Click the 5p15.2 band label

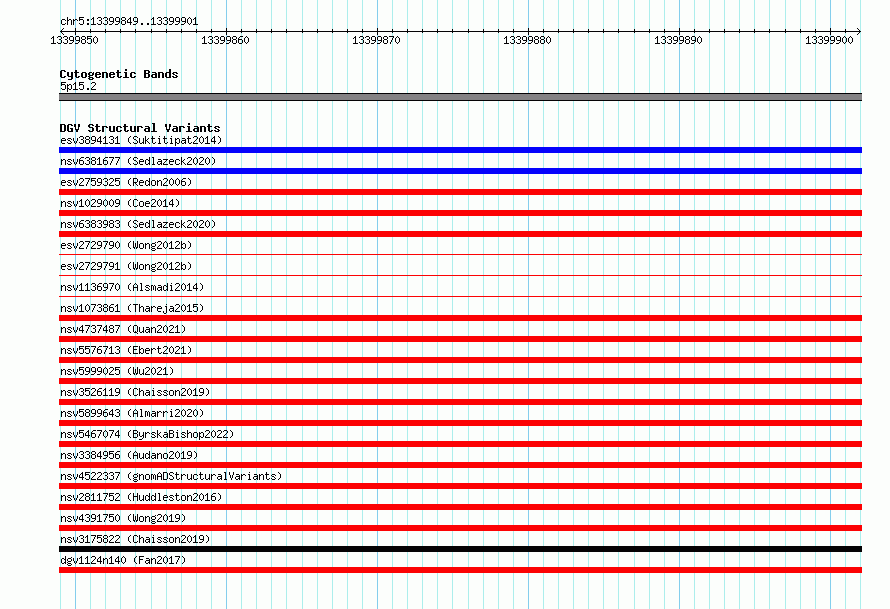78,86
